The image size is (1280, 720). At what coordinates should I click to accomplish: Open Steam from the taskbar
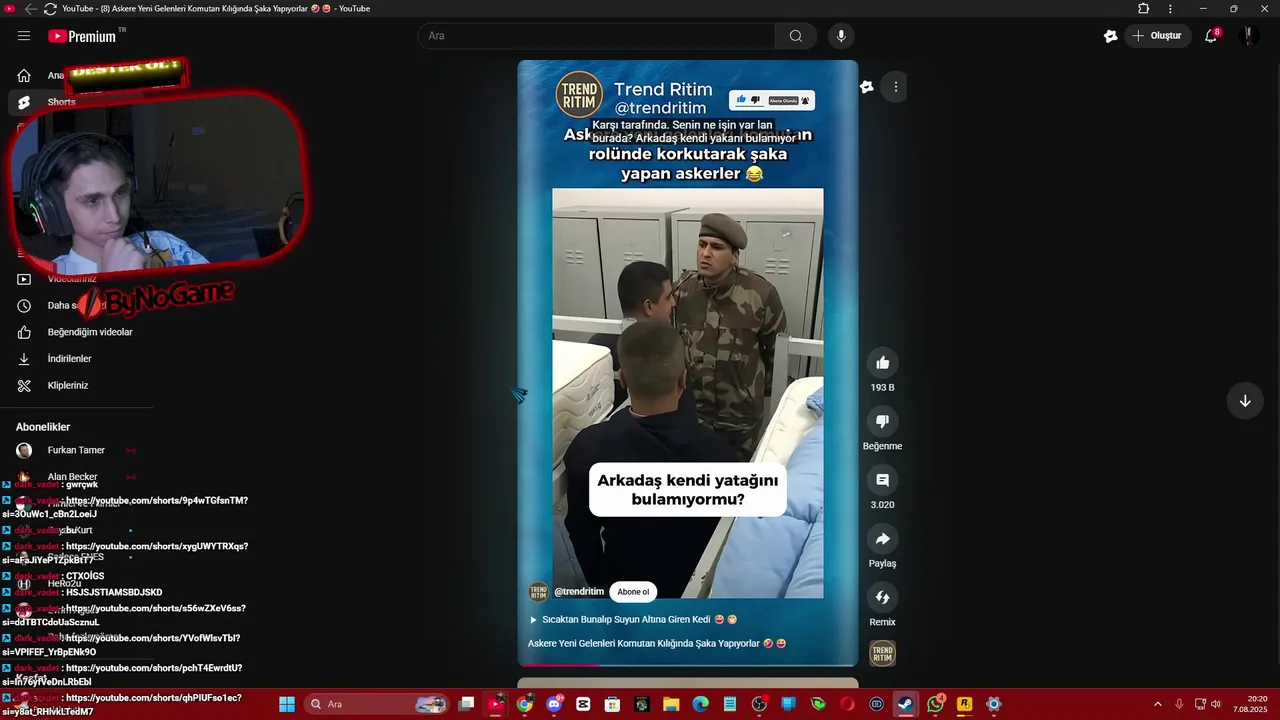point(906,704)
